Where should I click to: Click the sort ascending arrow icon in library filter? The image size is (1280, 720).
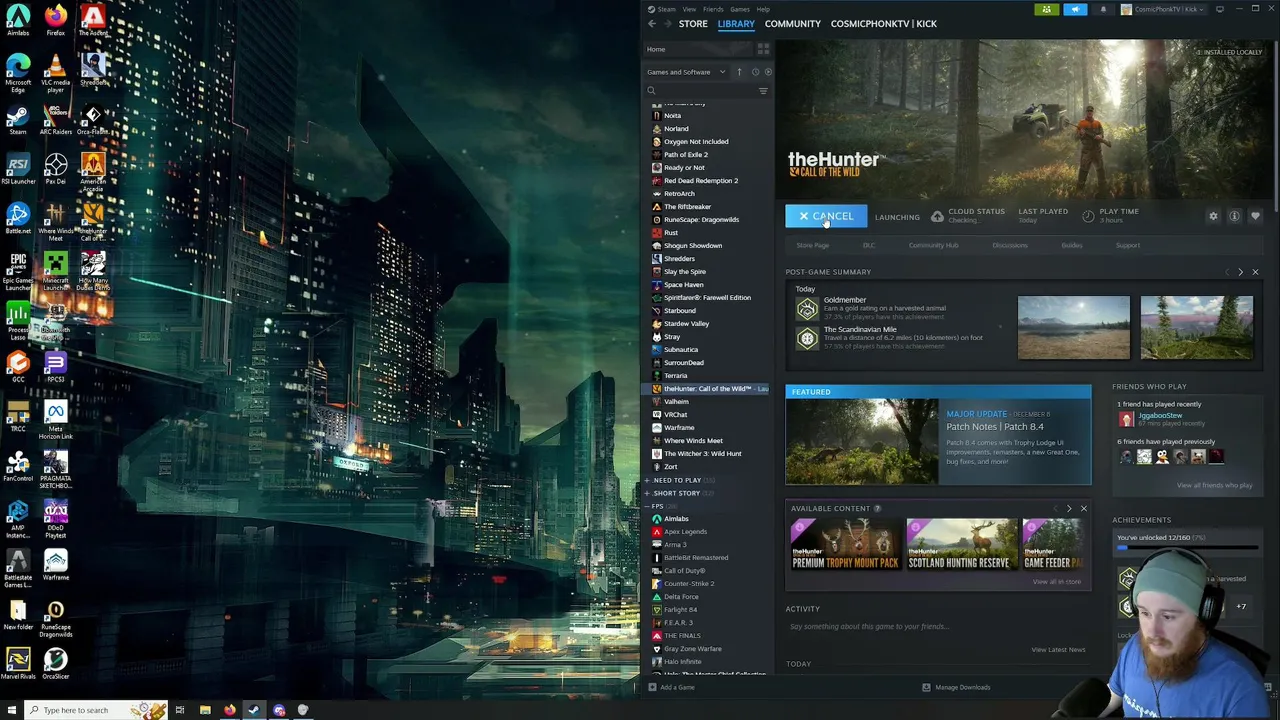point(739,72)
